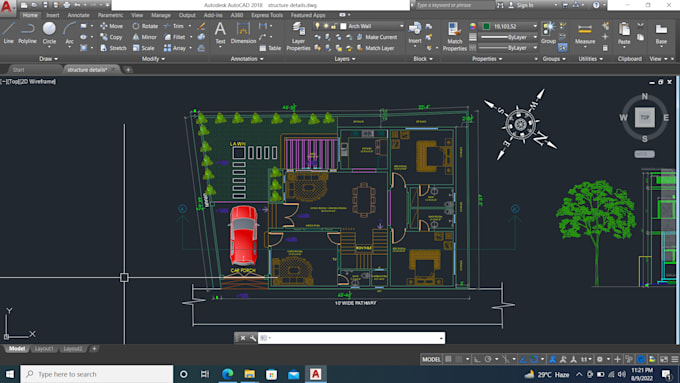Click the Group tool
This screenshot has width=680, height=383.
[x=548, y=33]
